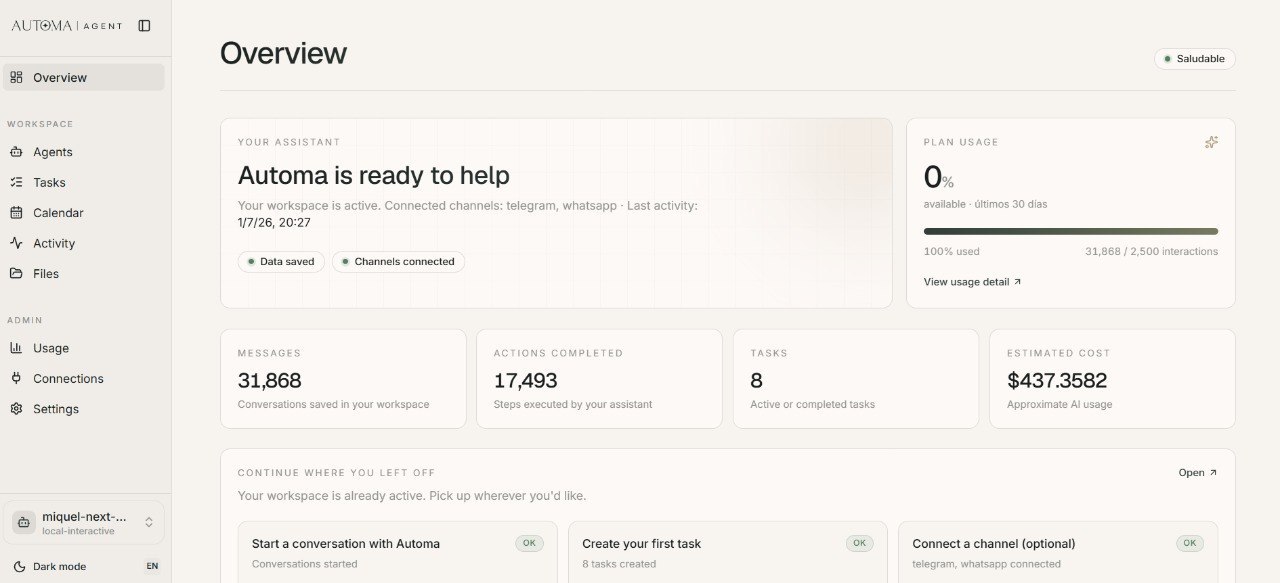
Task: Click the $437.3582 value
Action: click(x=1057, y=380)
